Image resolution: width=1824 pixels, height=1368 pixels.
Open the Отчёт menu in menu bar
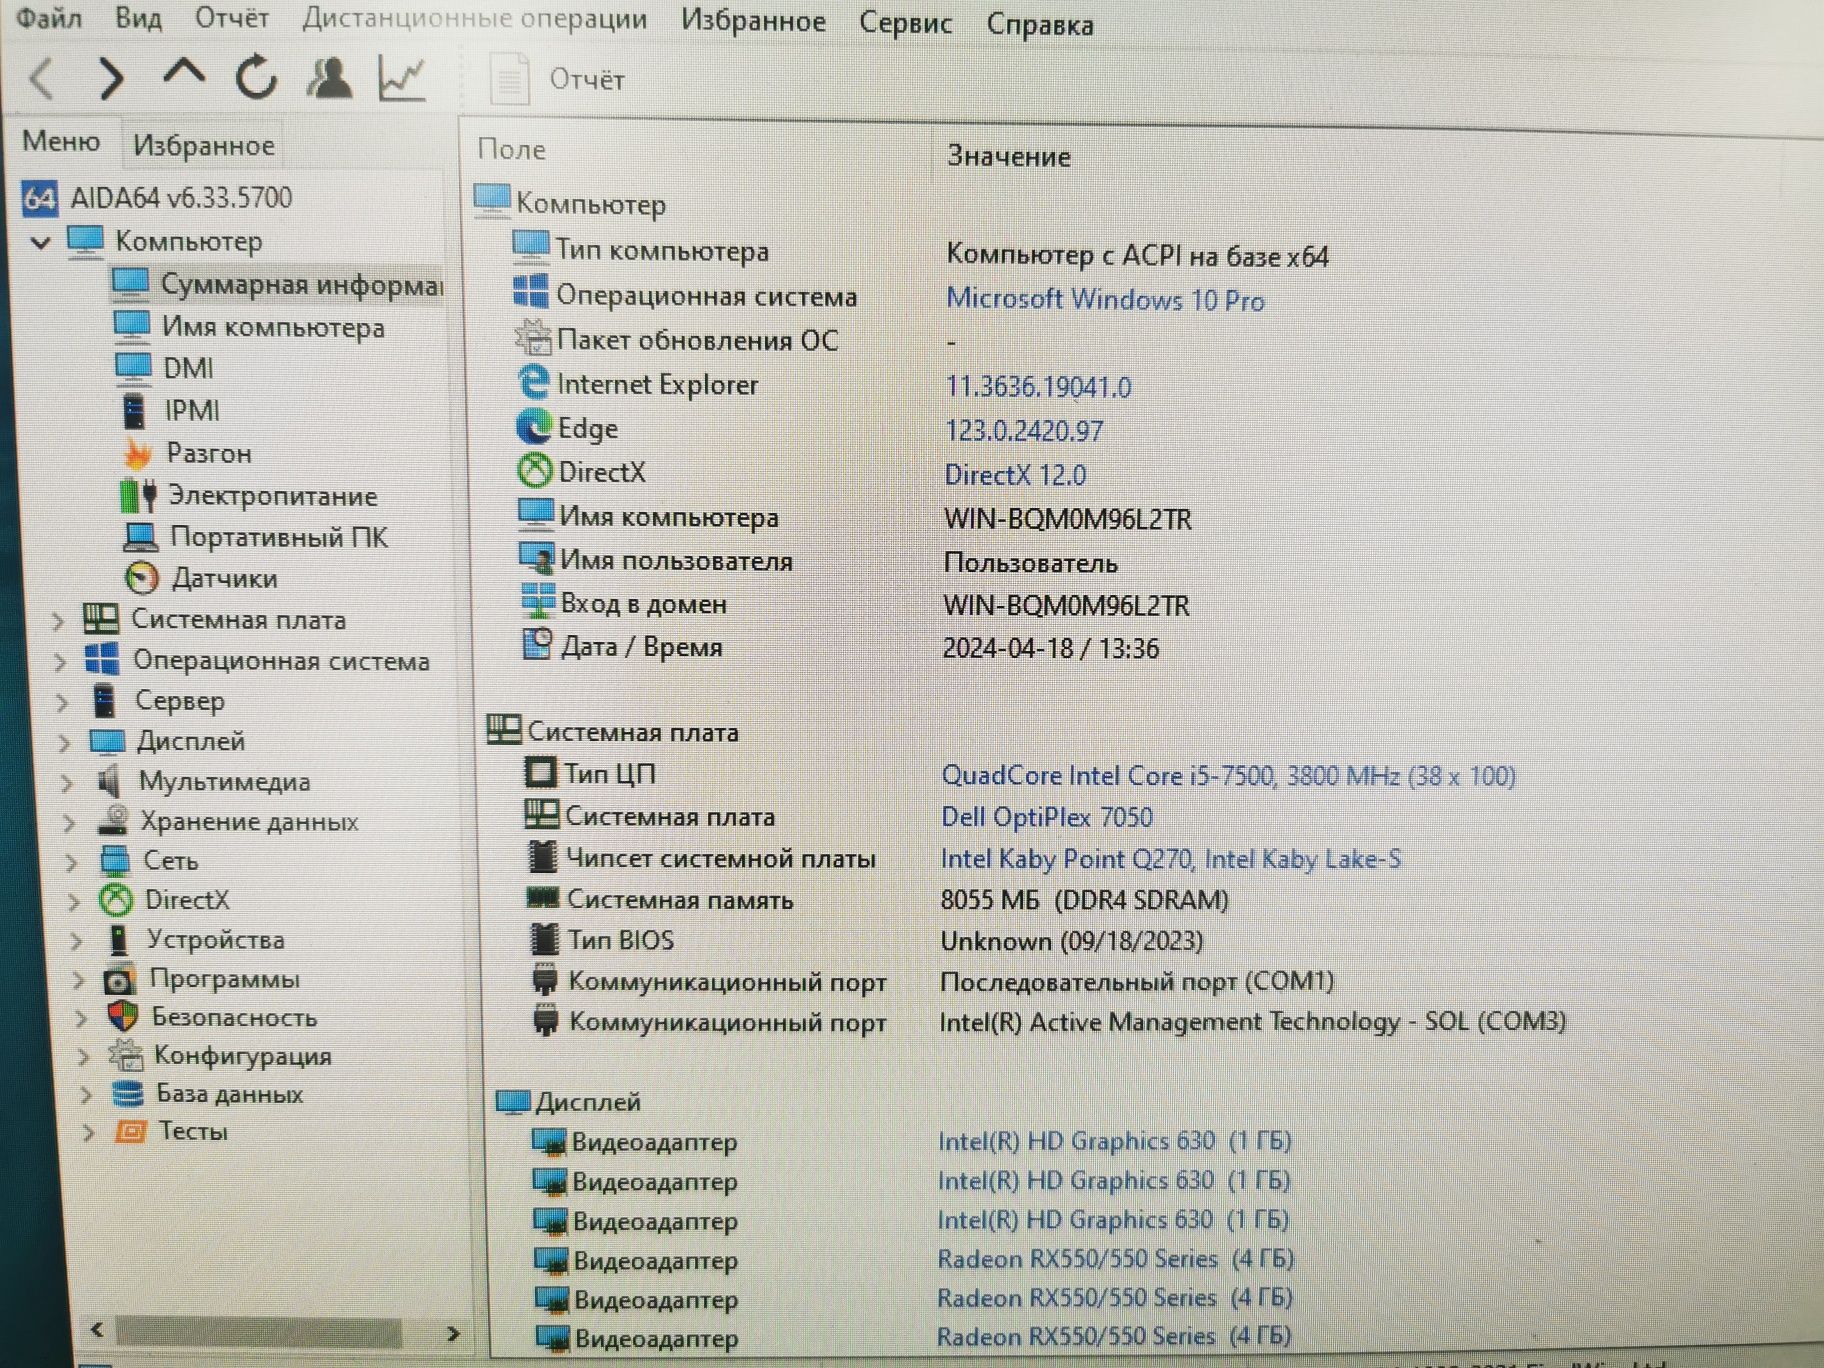(x=231, y=18)
